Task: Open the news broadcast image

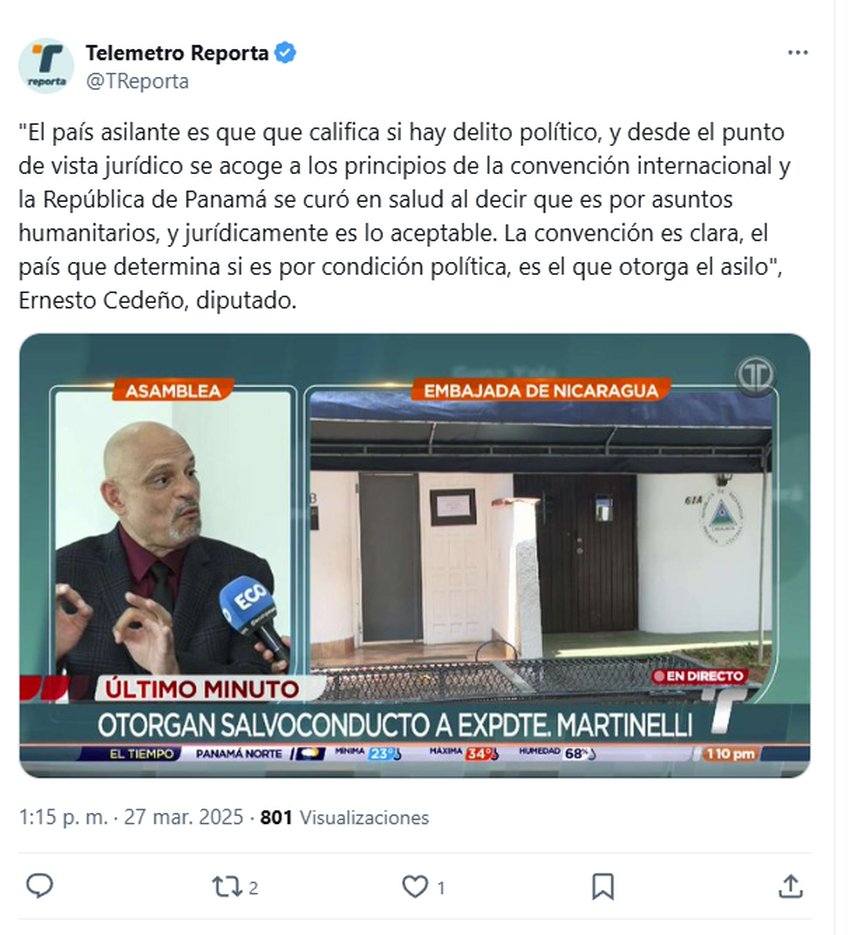Action: [414, 555]
